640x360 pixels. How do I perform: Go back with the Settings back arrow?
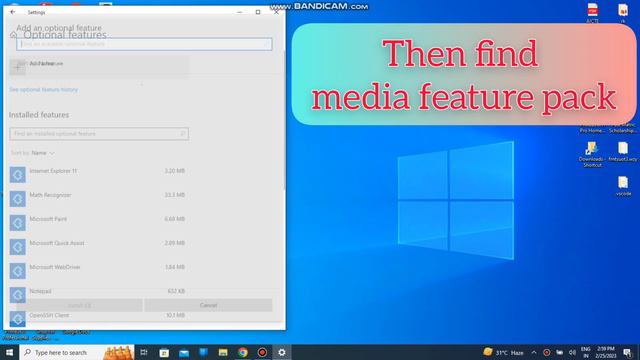tap(13, 12)
